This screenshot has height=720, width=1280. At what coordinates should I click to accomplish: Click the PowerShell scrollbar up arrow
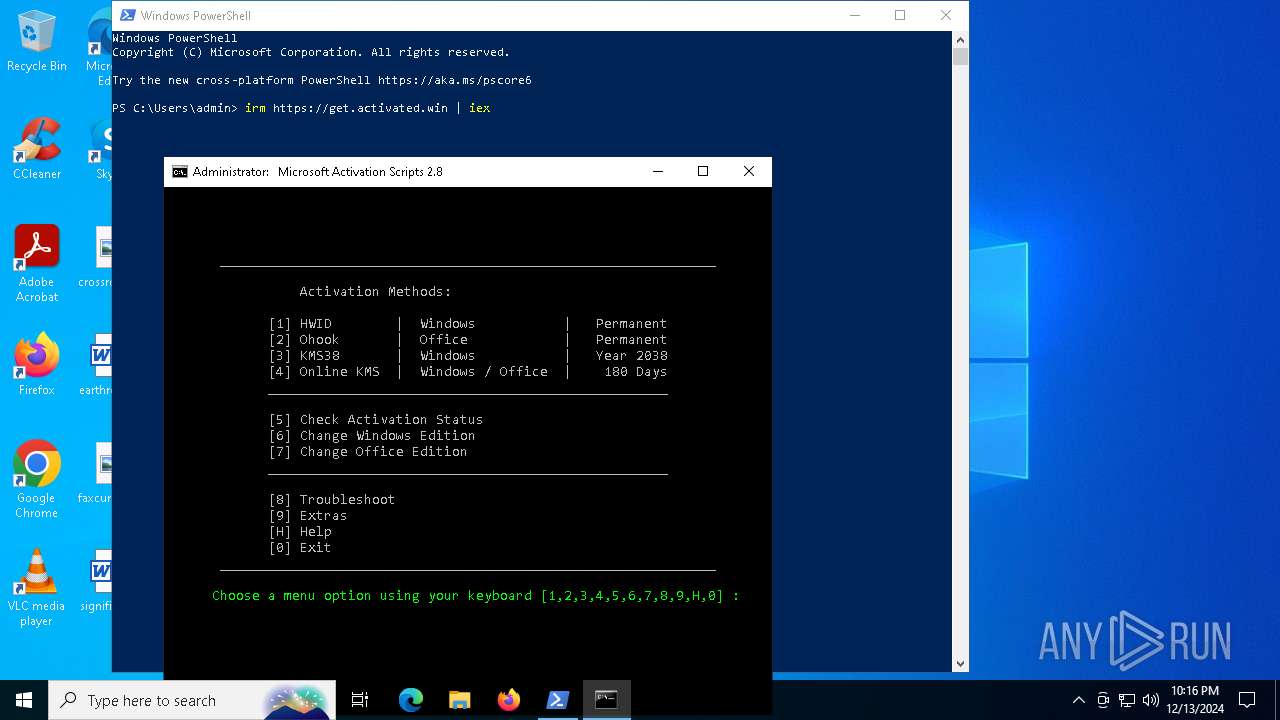point(960,39)
